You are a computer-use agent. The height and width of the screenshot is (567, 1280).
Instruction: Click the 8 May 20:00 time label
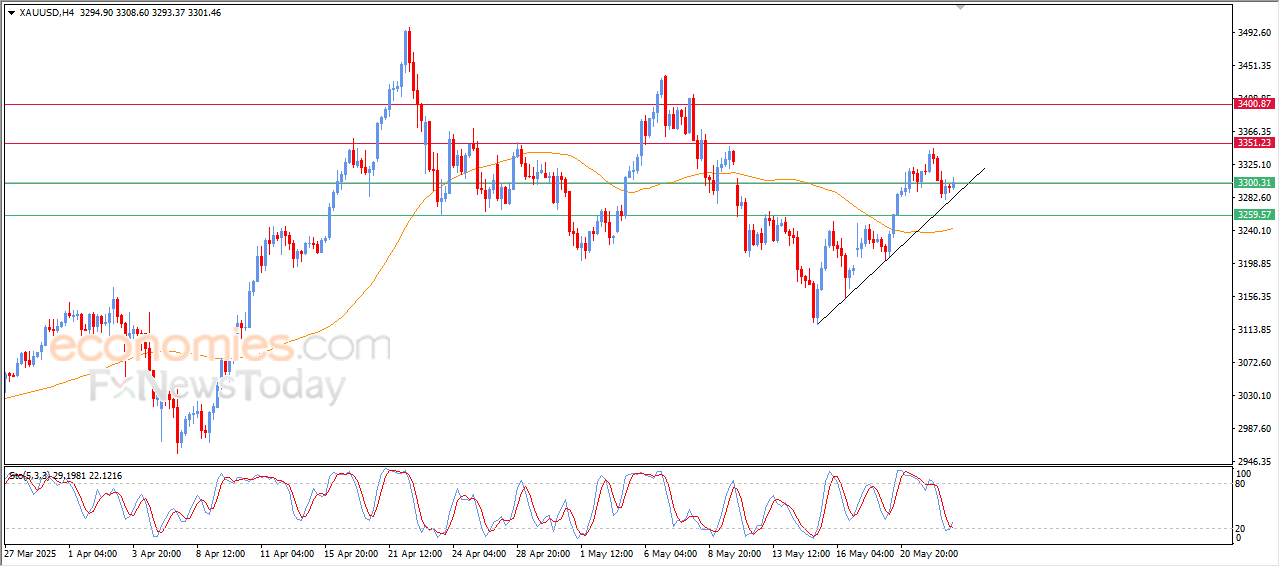click(x=734, y=553)
